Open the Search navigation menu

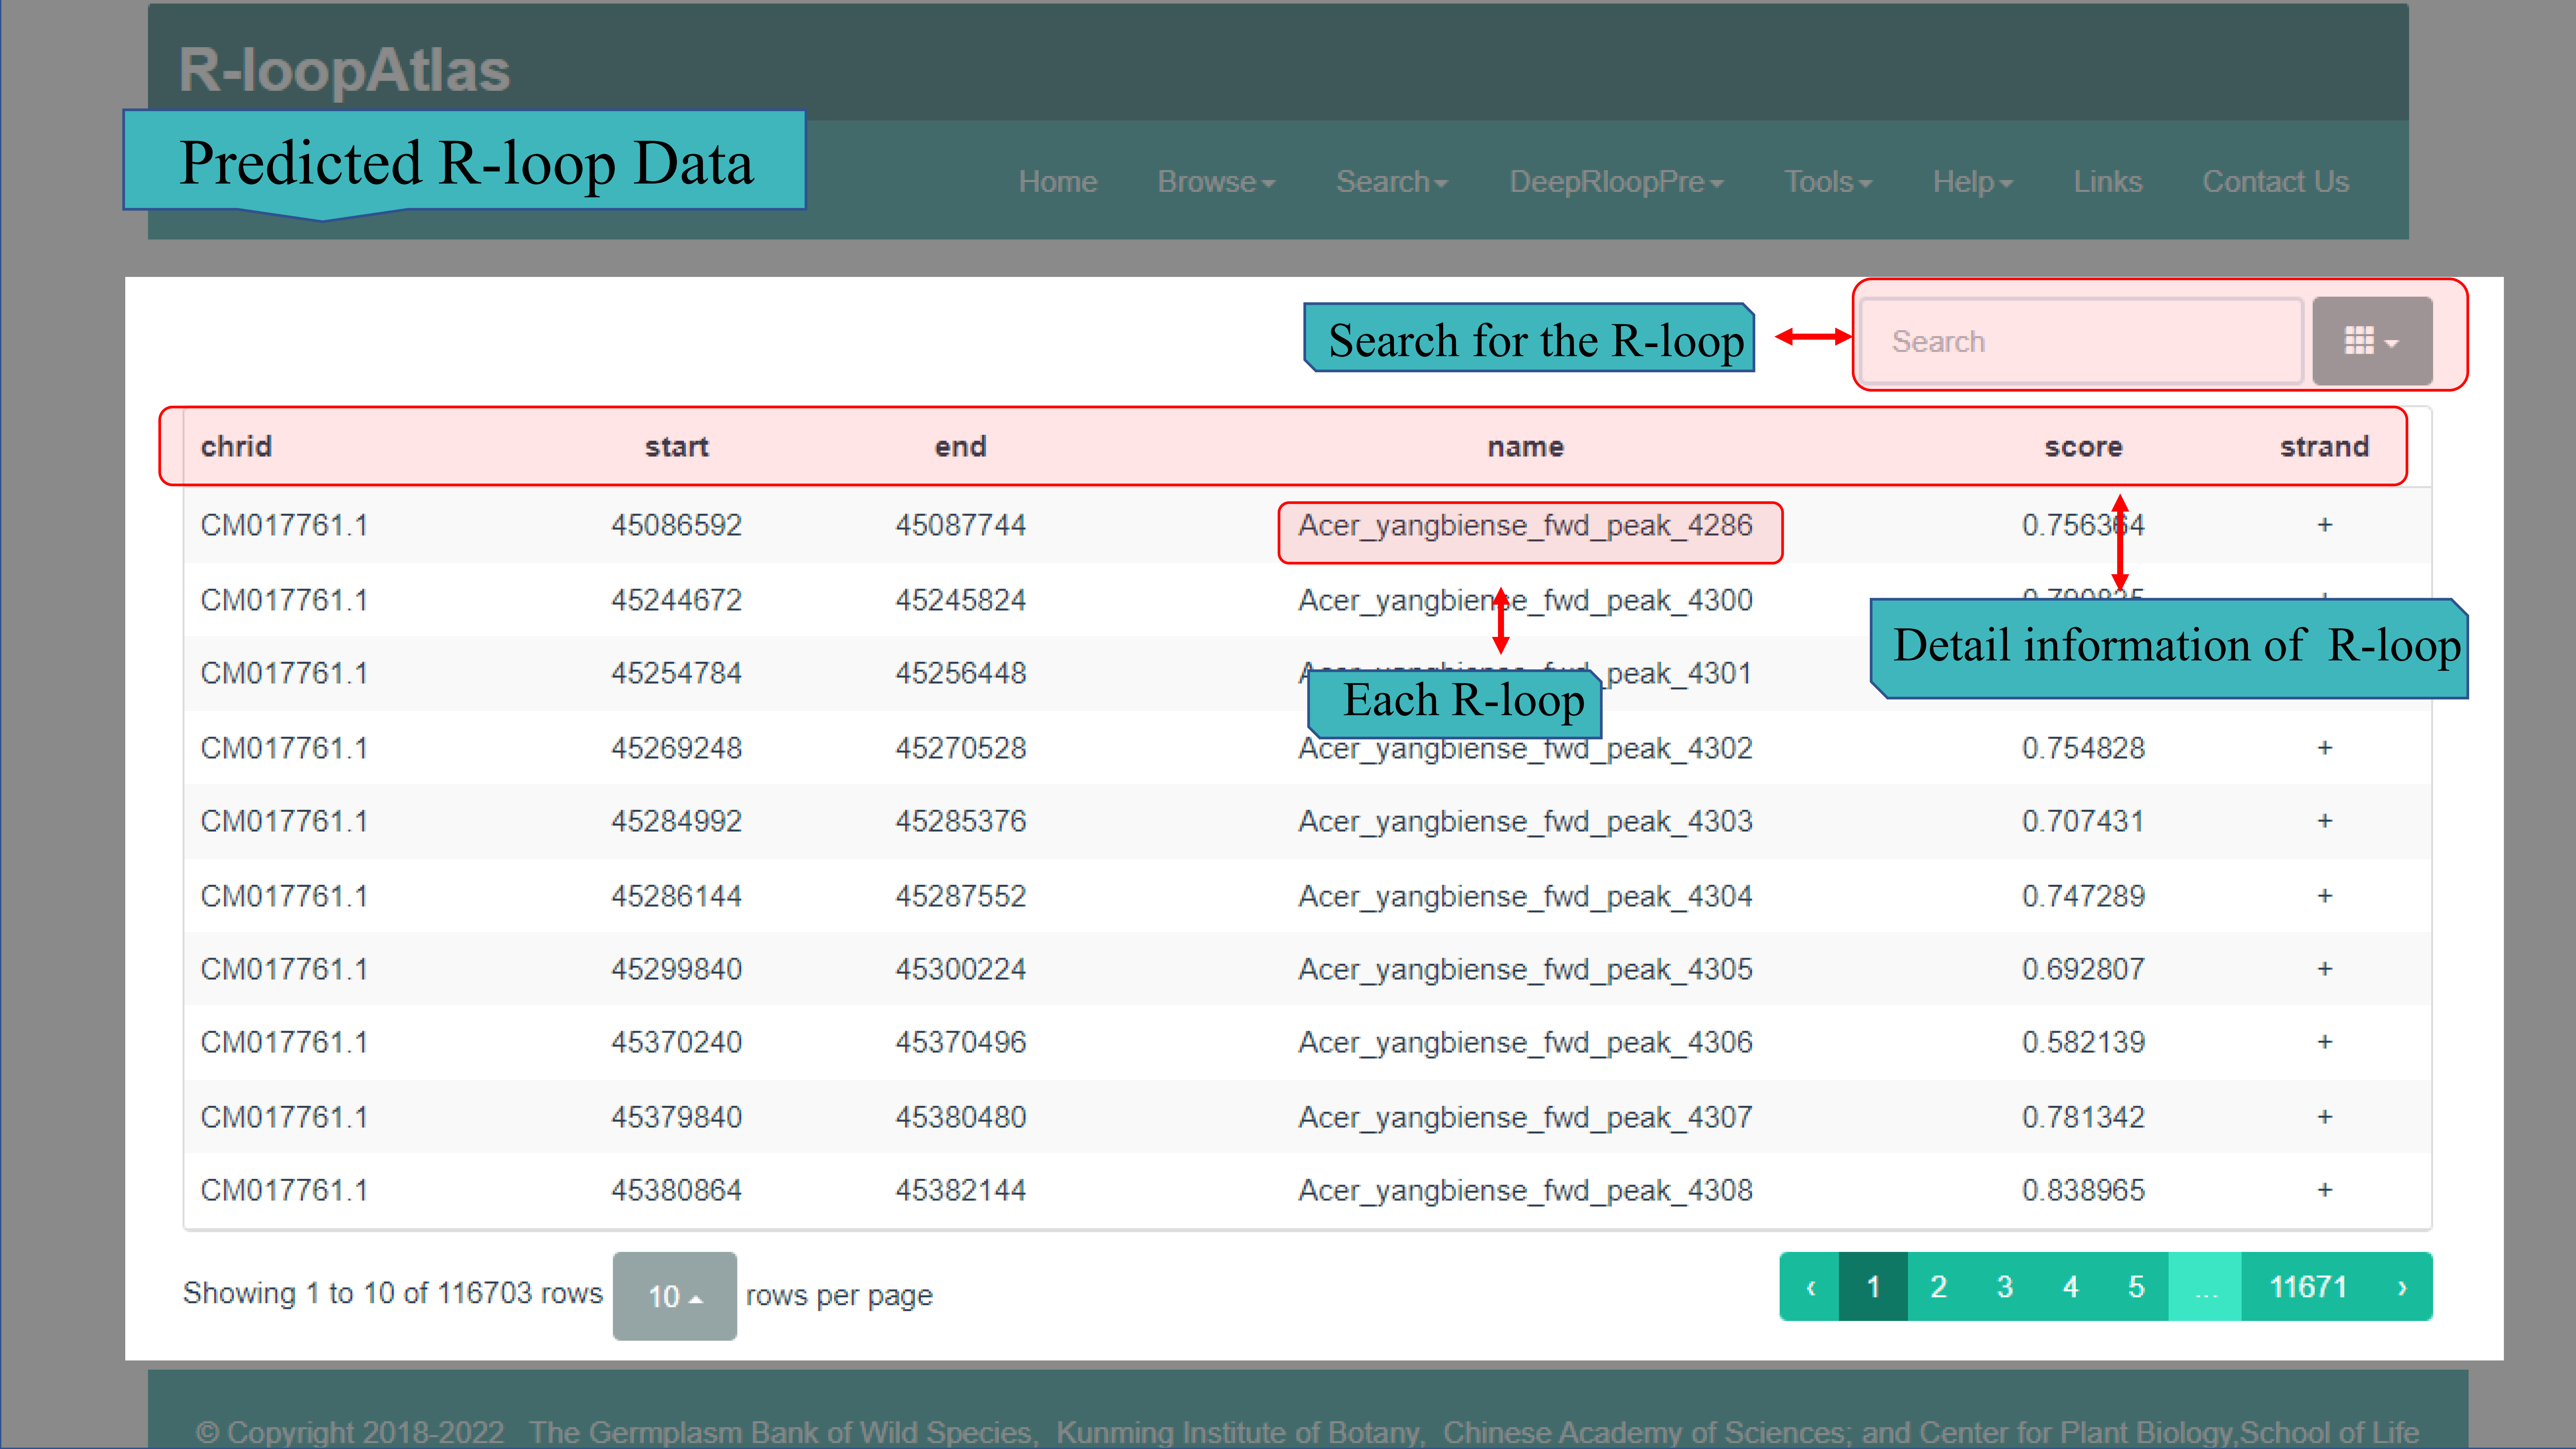tap(1391, 182)
